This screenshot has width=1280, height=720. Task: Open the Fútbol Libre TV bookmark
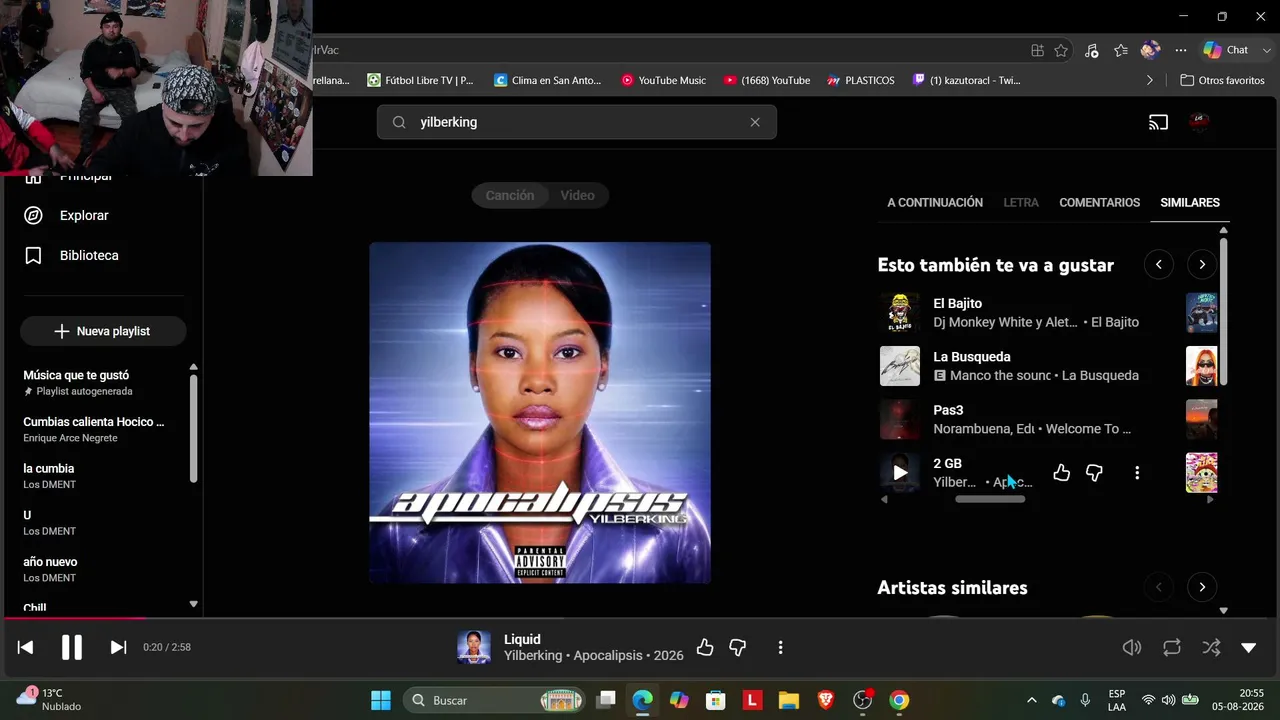(x=420, y=80)
